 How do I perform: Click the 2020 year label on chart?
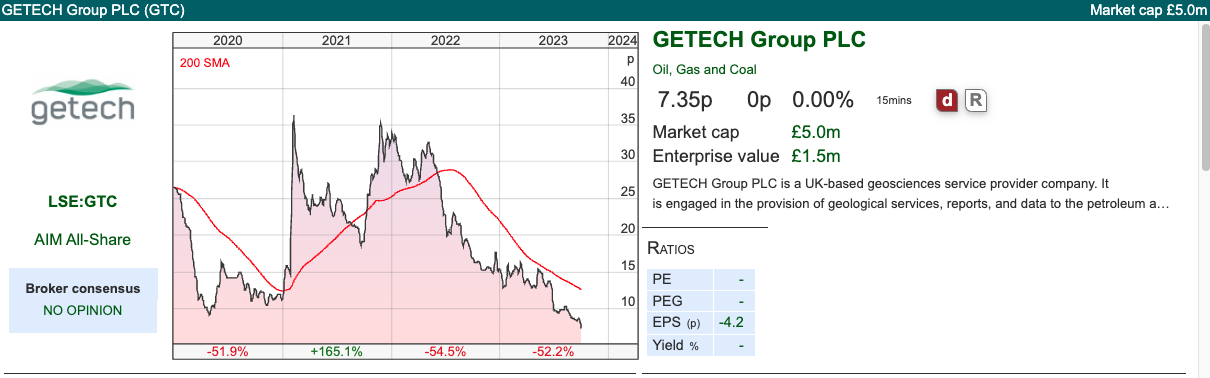point(228,41)
